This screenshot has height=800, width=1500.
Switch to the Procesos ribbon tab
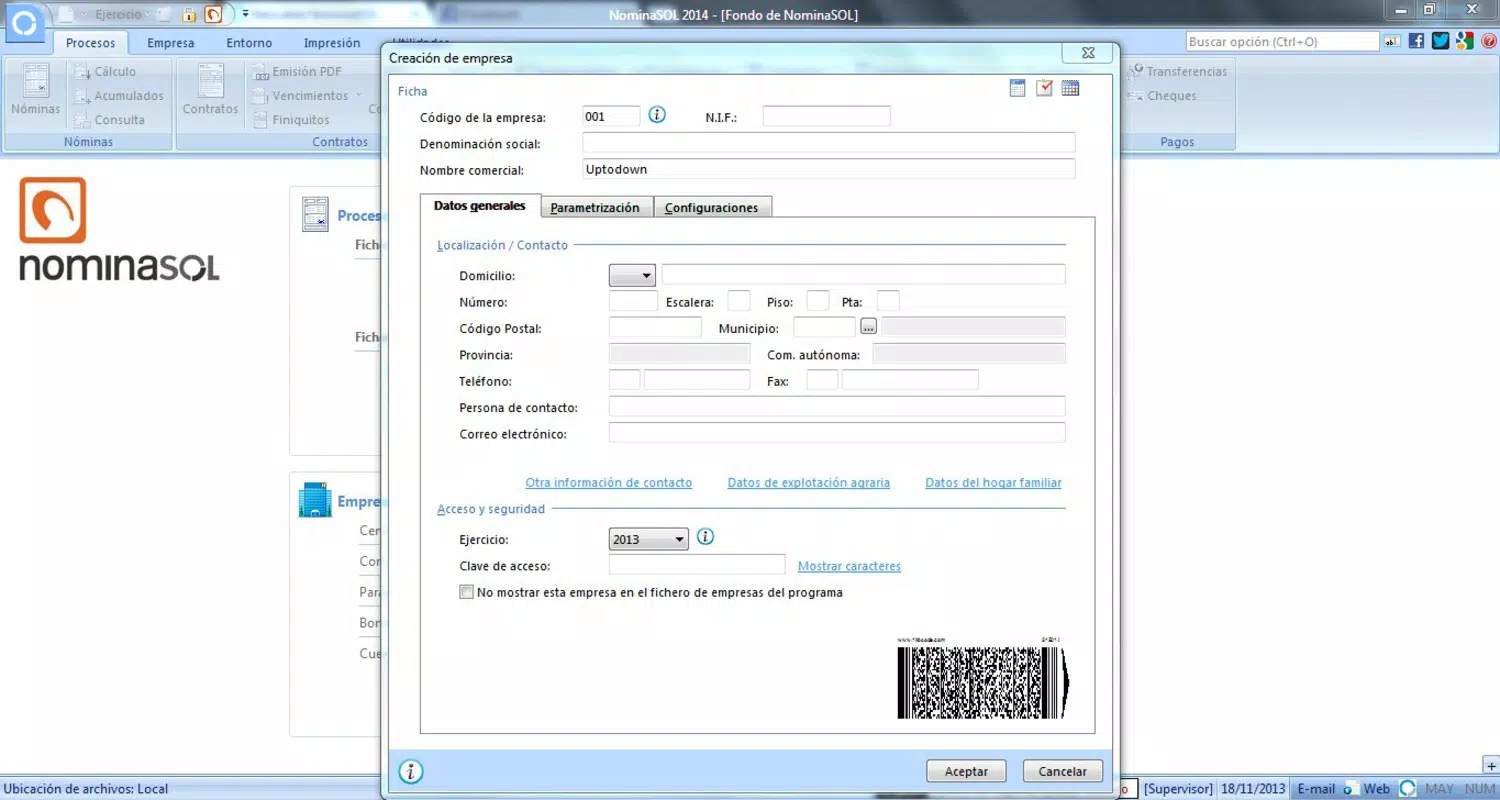click(x=91, y=43)
